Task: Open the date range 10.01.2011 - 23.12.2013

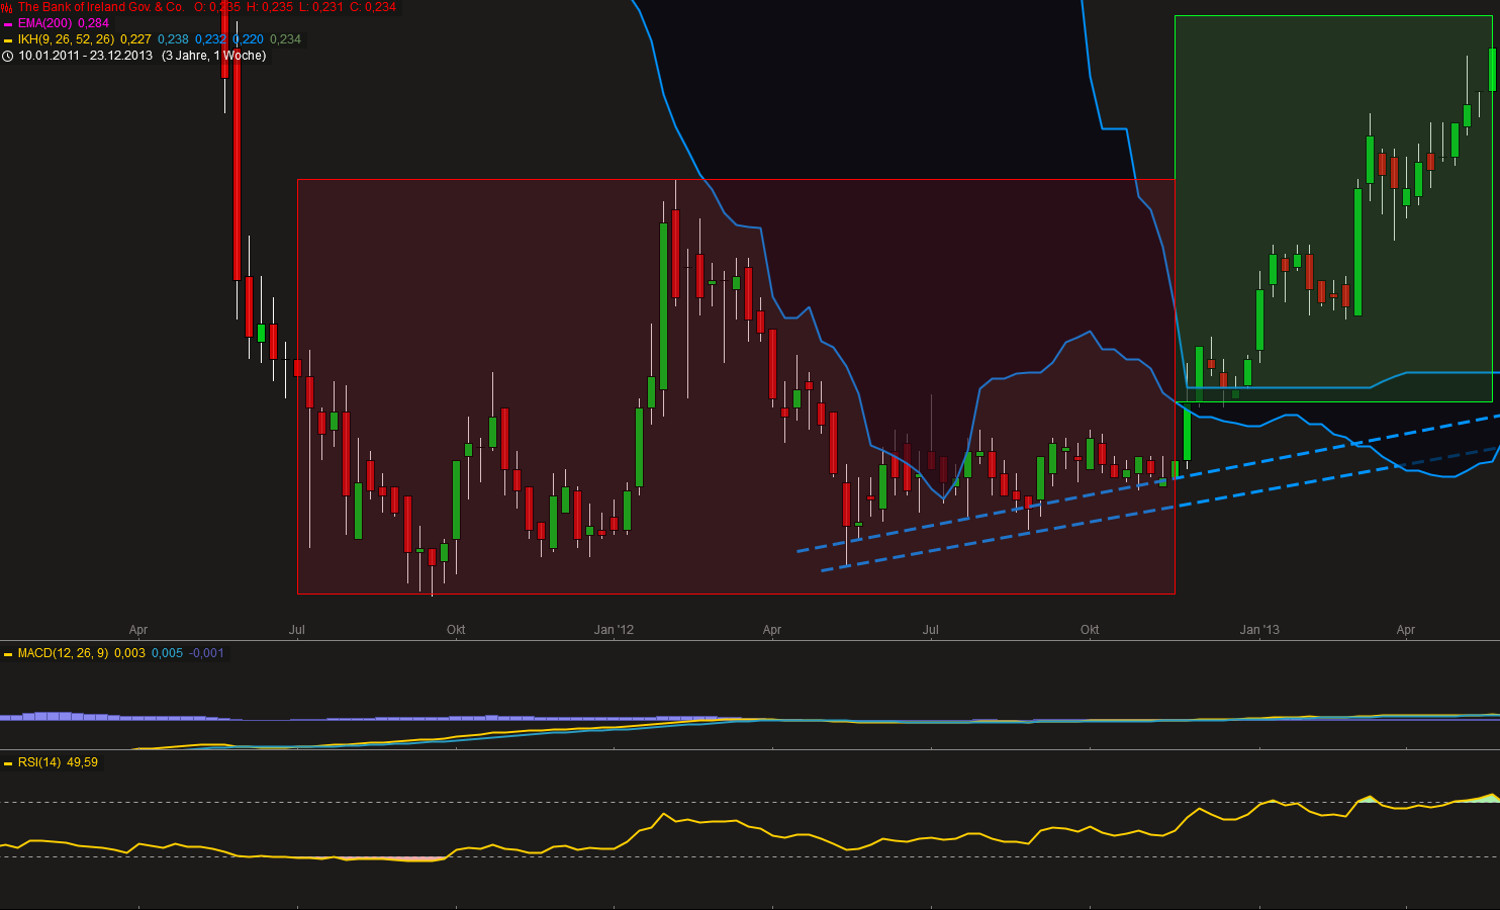Action: (x=86, y=56)
